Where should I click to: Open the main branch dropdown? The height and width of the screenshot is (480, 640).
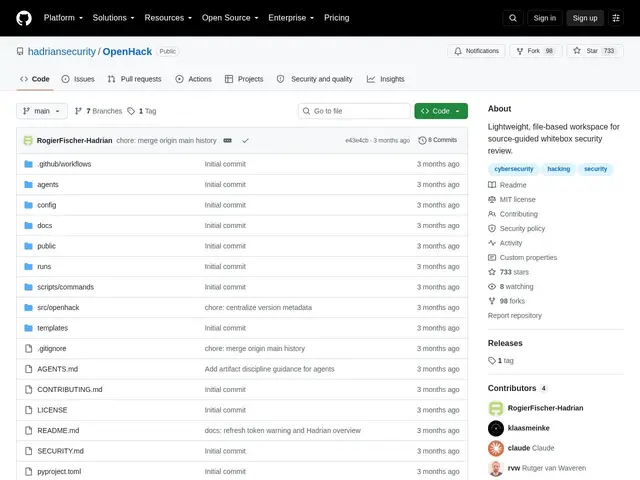[42, 111]
